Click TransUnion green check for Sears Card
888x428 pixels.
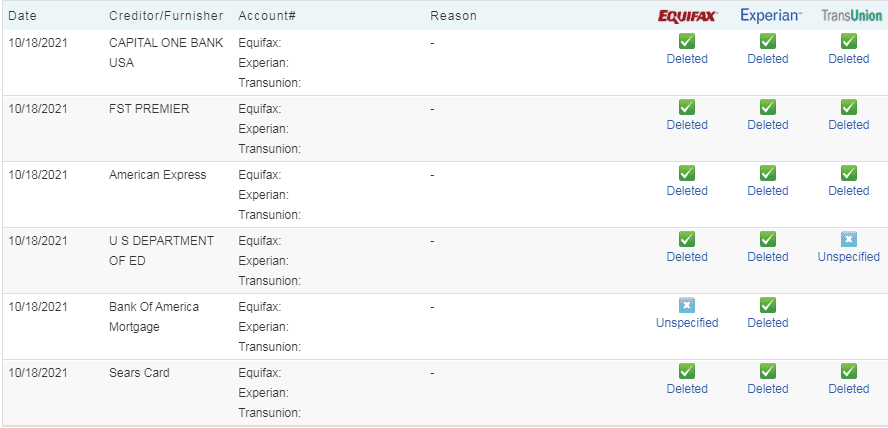(x=849, y=371)
